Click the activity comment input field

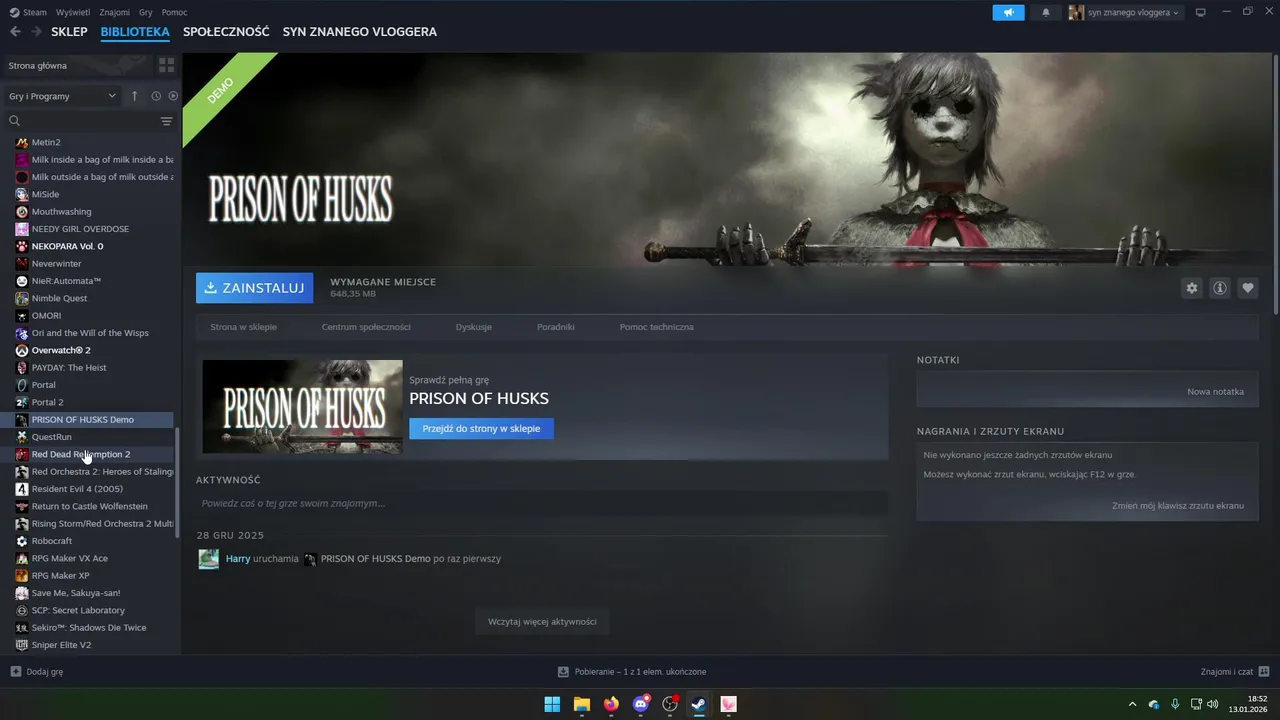541,503
